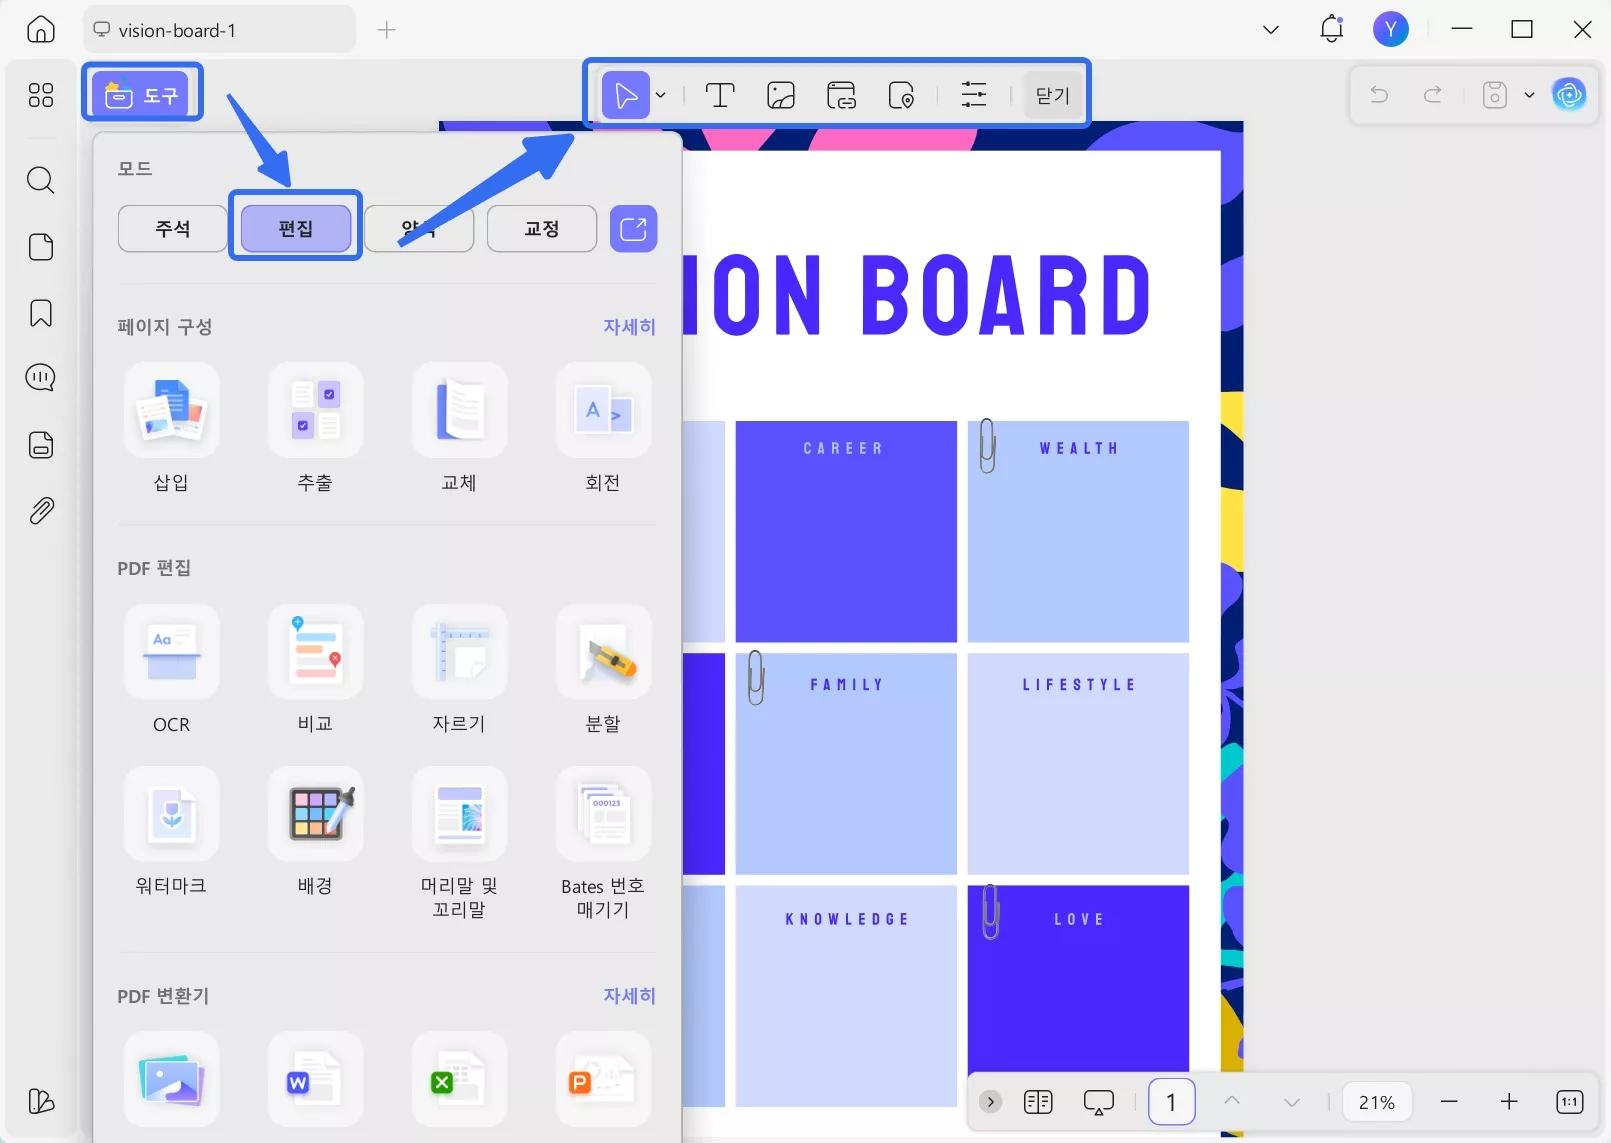Open the 도구 tools menu button
The height and width of the screenshot is (1143, 1611).
point(141,95)
